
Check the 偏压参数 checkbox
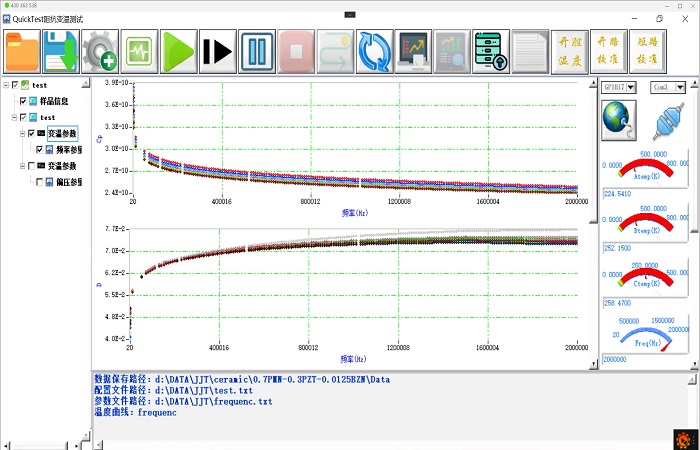[x=40, y=182]
